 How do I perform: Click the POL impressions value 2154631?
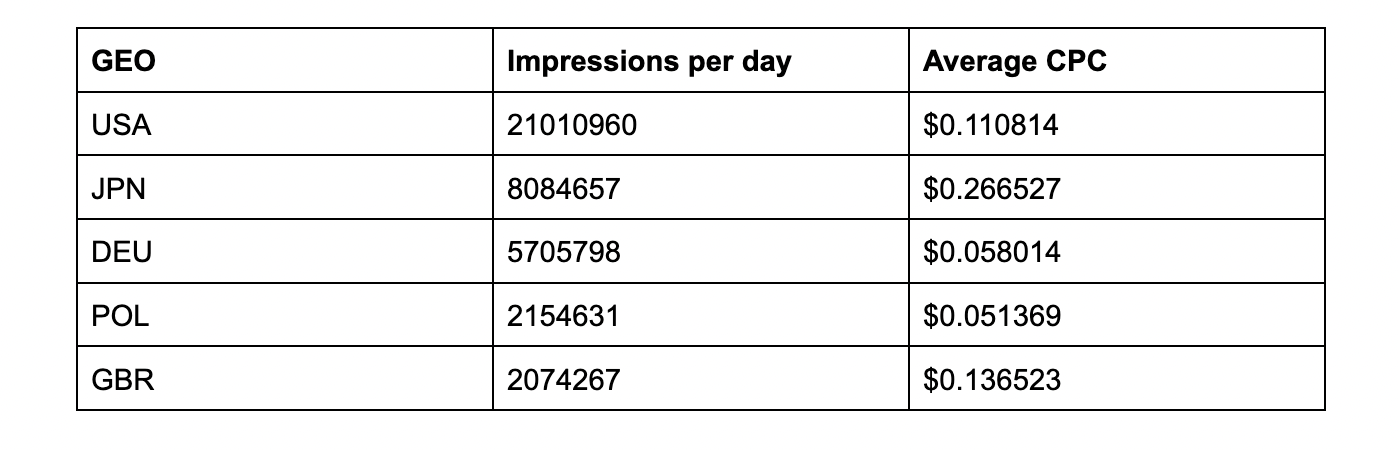563,316
